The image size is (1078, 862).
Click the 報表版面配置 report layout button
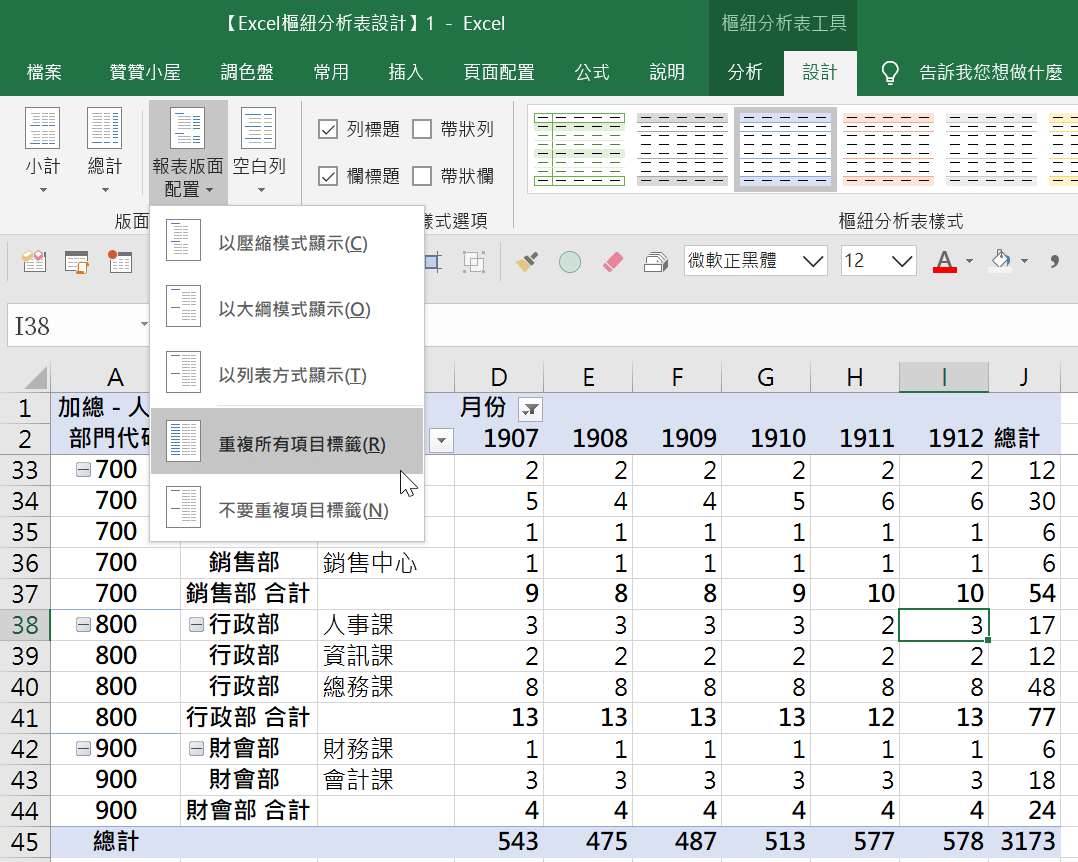pyautogui.click(x=188, y=152)
